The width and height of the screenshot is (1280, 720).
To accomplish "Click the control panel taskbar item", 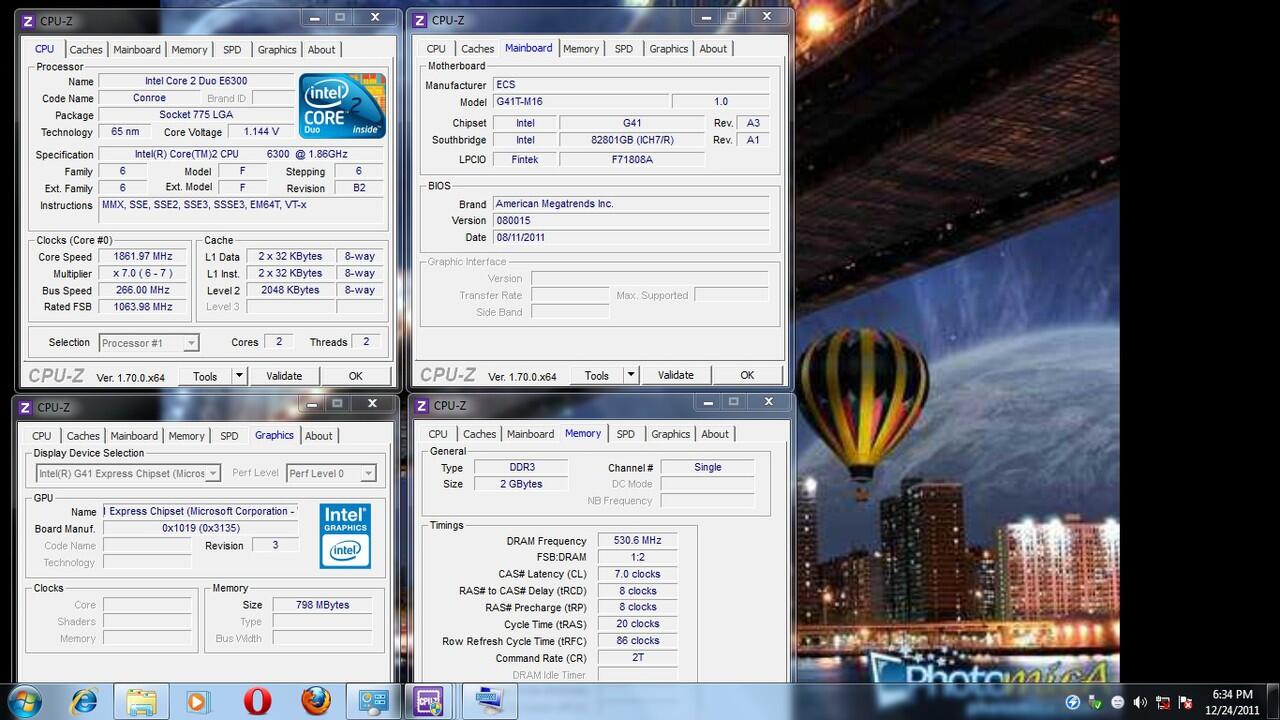I will coord(373,702).
